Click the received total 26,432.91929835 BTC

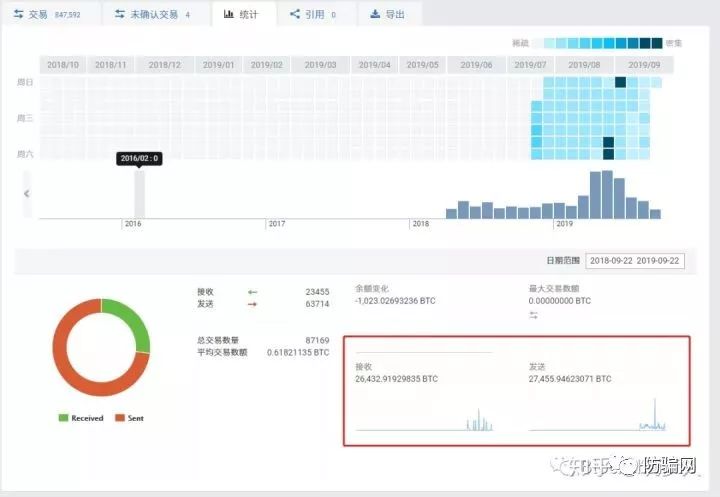pos(397,379)
